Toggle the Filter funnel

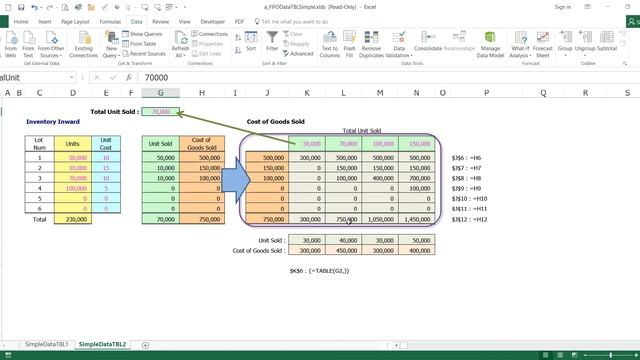pos(272,41)
